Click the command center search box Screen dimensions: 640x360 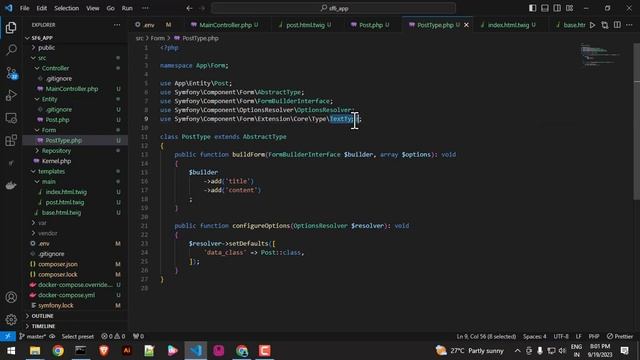pyautogui.click(x=333, y=8)
